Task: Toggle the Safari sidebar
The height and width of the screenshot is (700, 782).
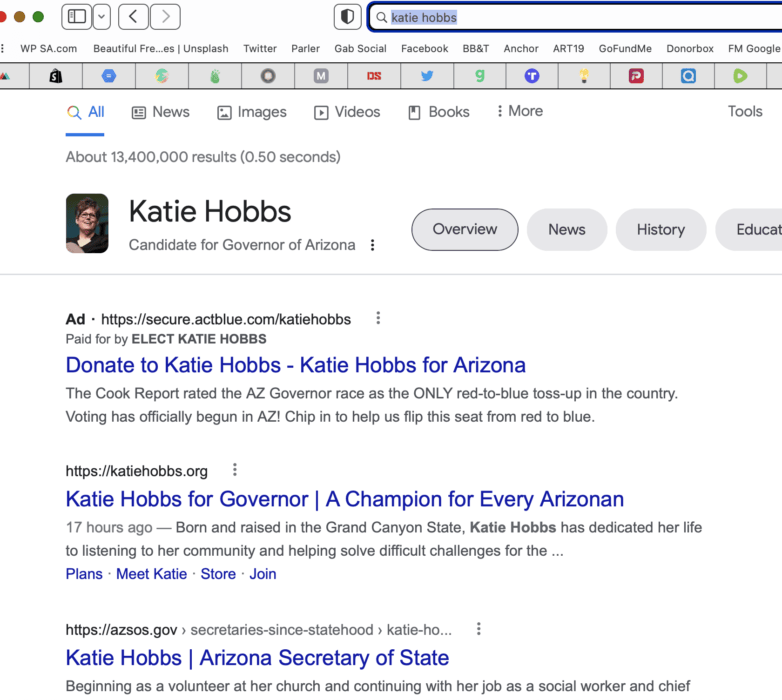Action: tap(77, 17)
